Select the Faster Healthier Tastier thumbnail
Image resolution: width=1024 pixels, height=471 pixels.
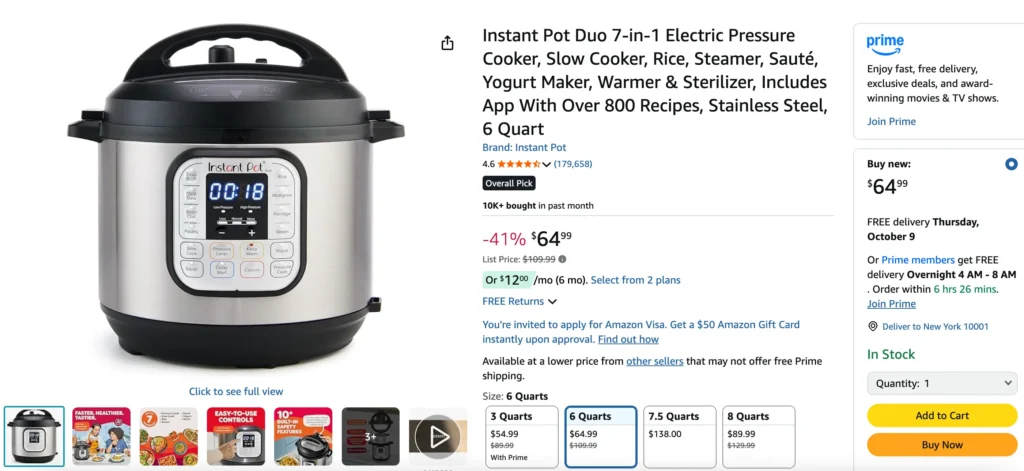(101, 436)
